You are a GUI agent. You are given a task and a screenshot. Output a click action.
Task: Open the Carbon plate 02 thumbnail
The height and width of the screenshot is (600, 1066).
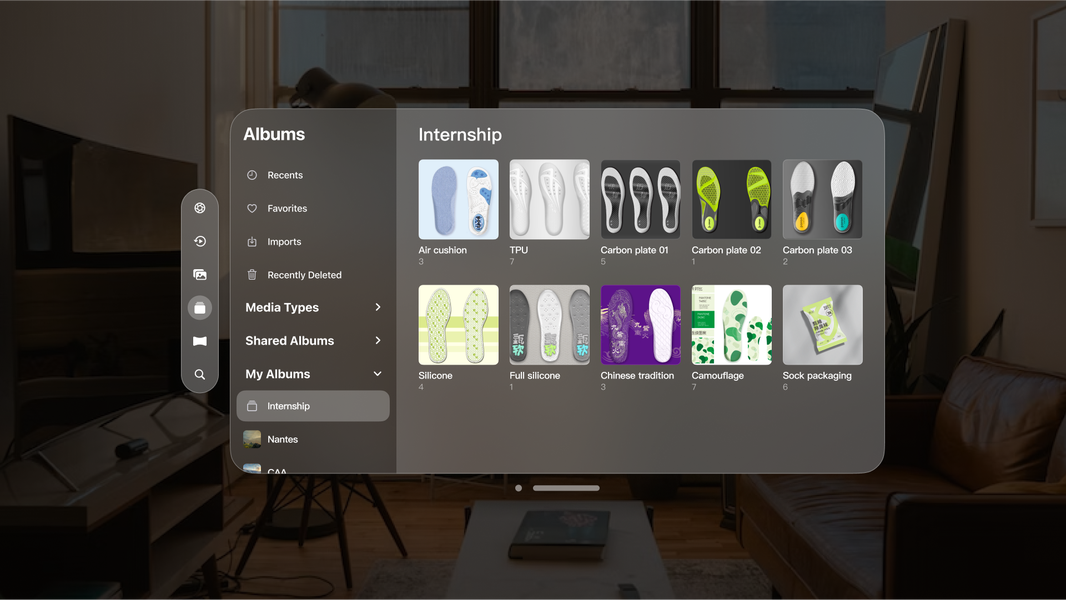(732, 199)
